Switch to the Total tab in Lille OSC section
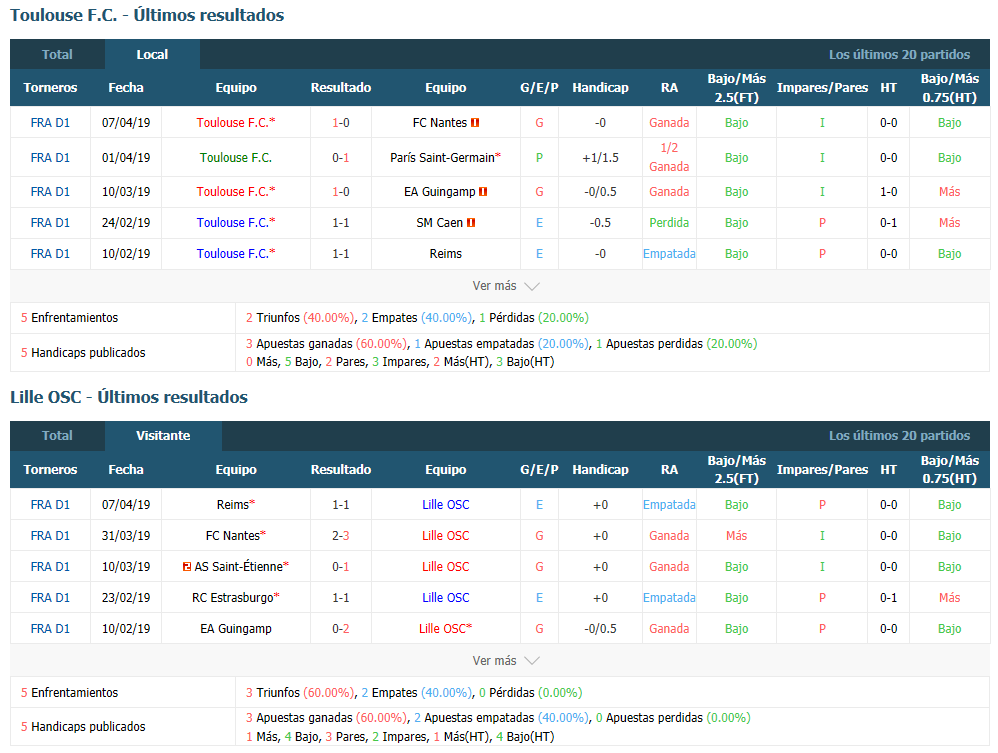Screen dimensions: 998x753 point(57,436)
